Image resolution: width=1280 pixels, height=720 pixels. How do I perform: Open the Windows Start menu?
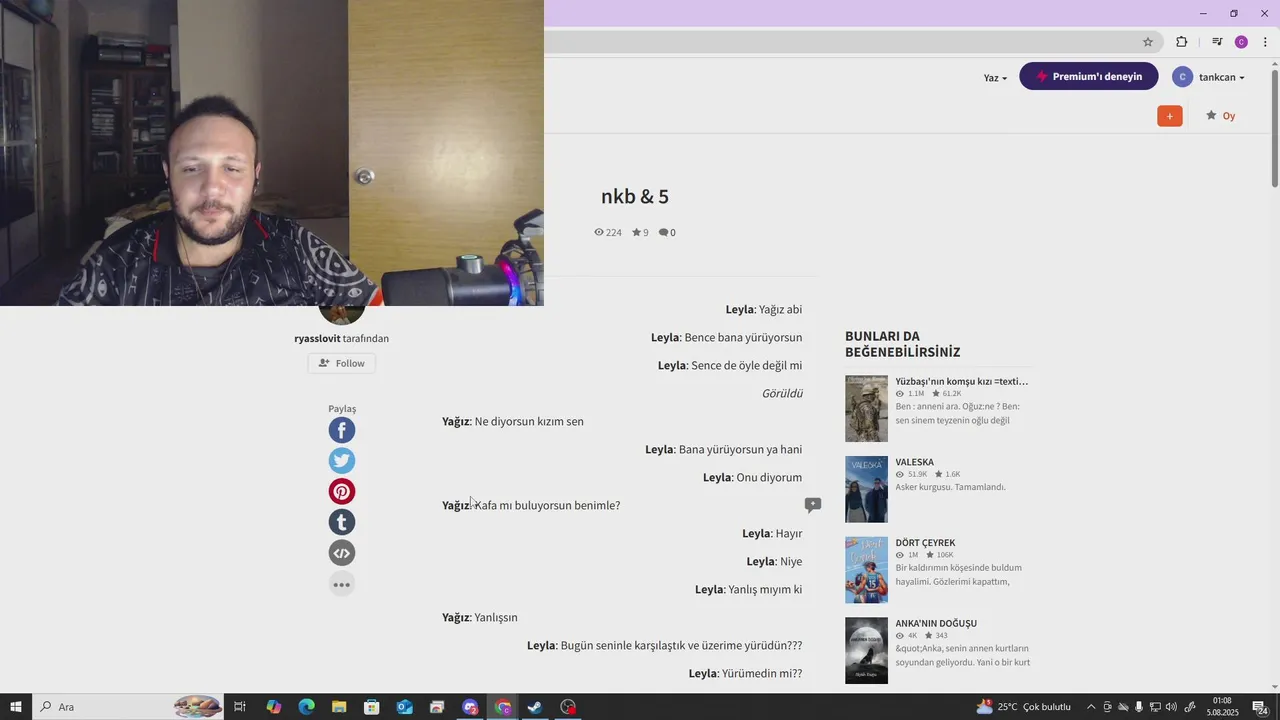pyautogui.click(x=16, y=707)
